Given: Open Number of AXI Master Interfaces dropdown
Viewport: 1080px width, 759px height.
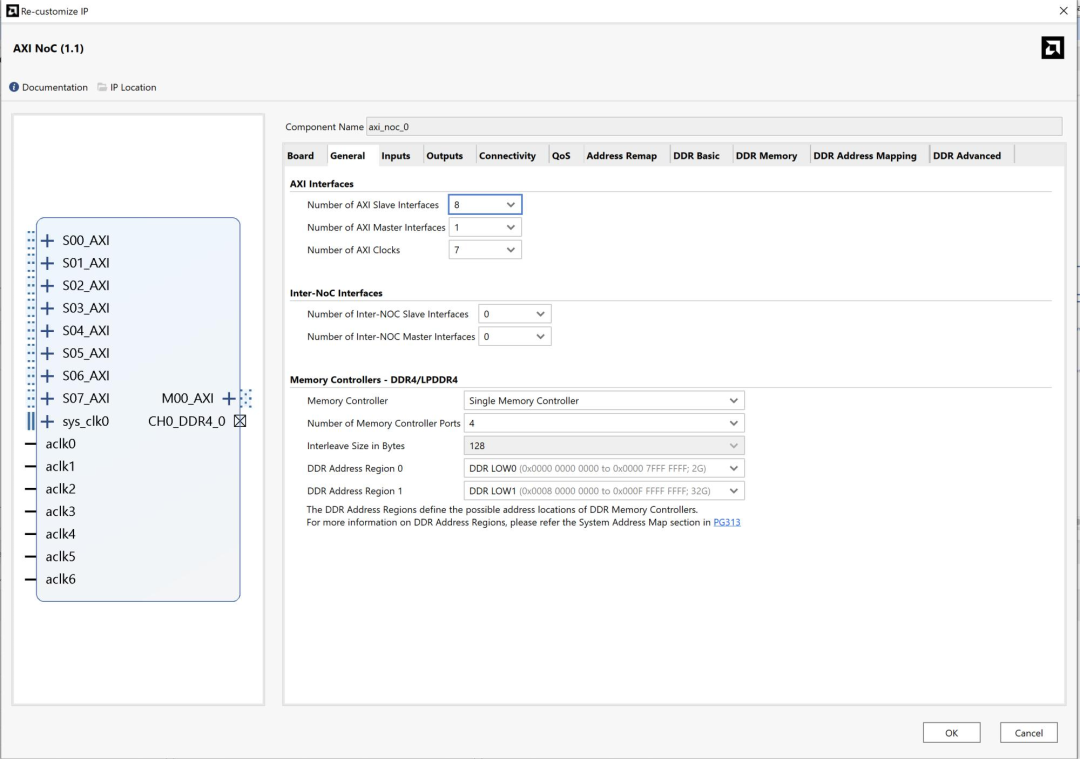Looking at the screenshot, I should [x=485, y=228].
